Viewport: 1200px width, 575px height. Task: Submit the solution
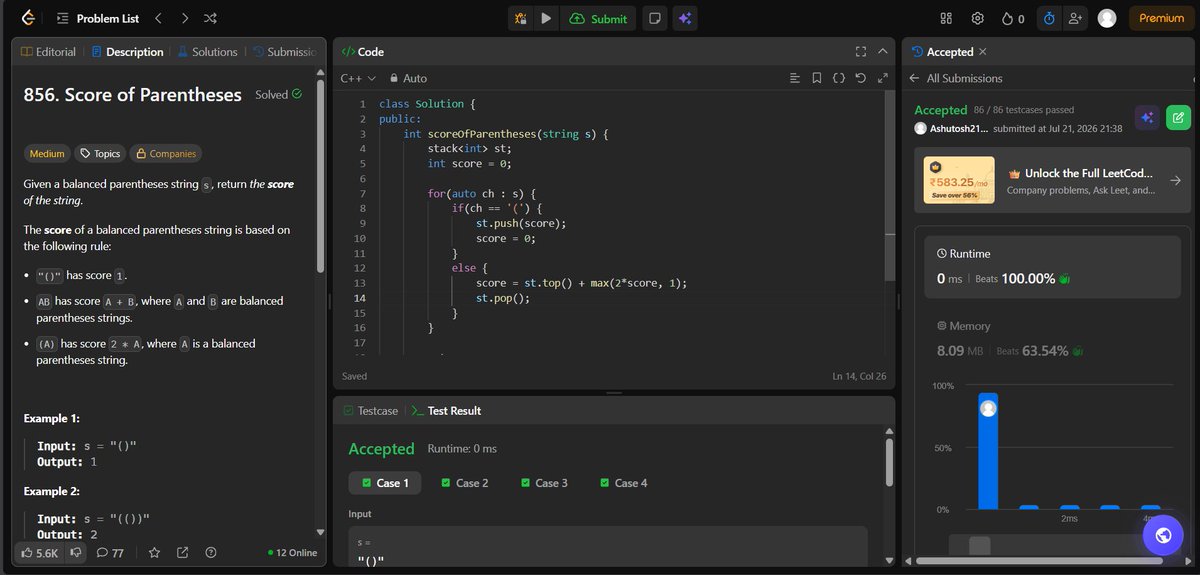598,18
